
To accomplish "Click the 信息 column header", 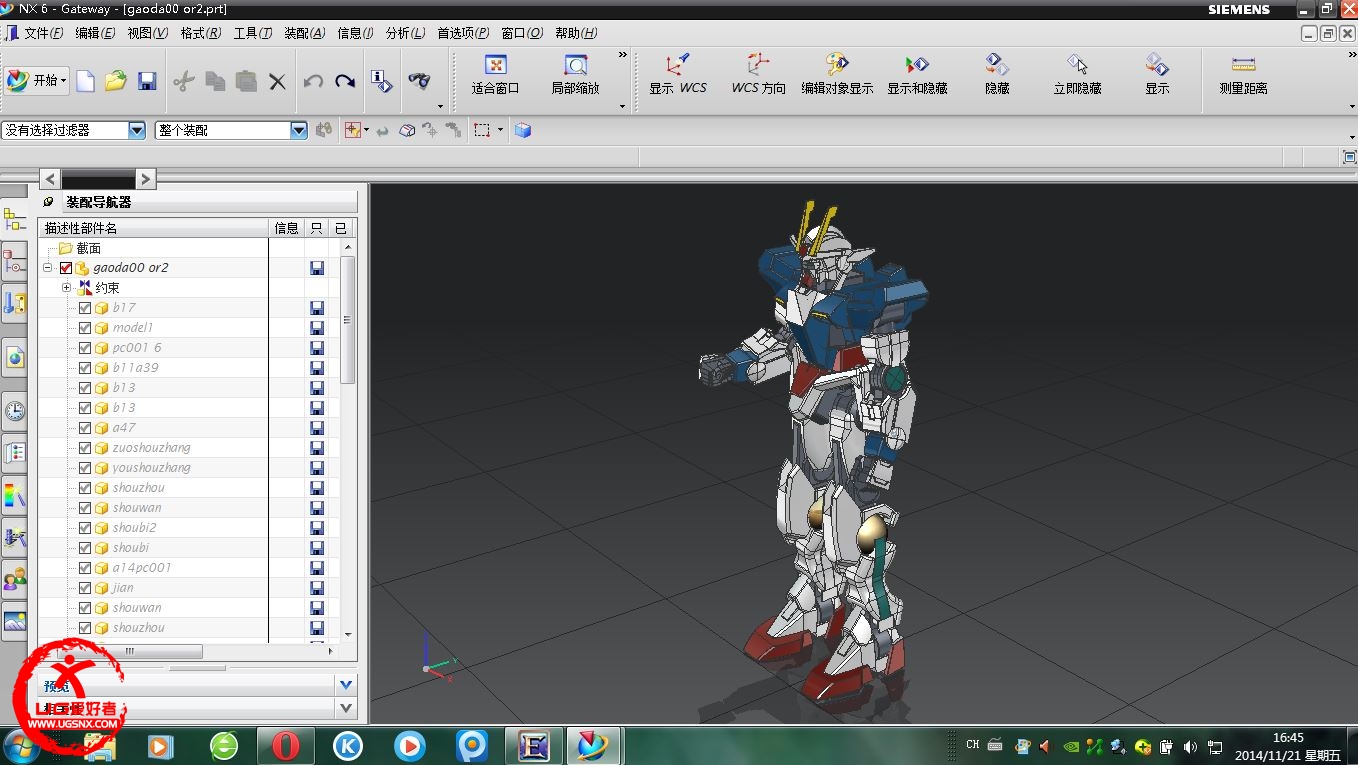I will [286, 228].
